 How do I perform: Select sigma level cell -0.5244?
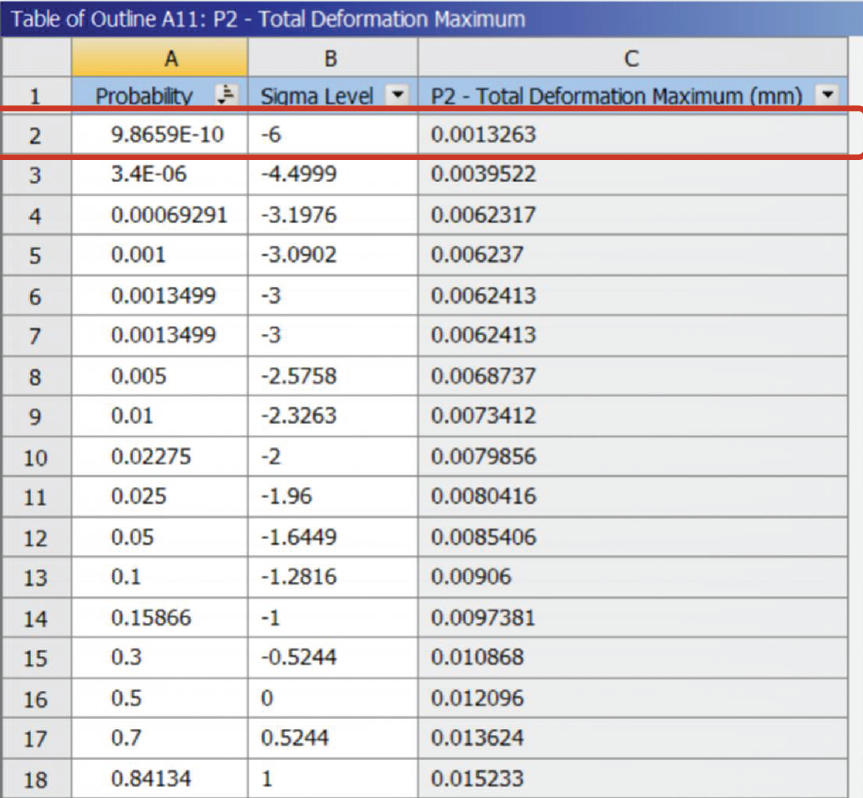(x=333, y=657)
